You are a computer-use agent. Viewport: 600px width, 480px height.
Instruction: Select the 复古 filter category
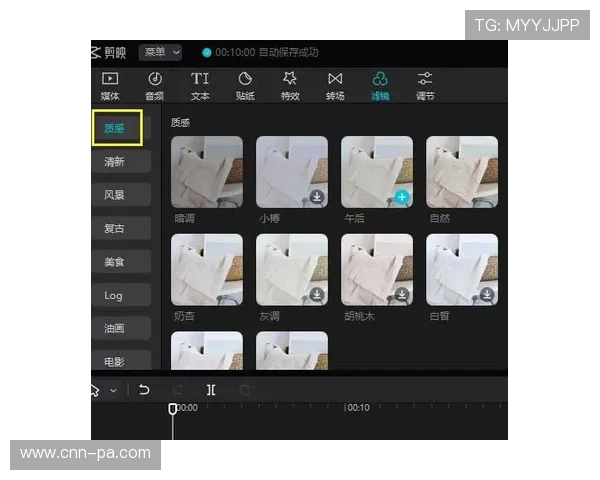(x=122, y=229)
